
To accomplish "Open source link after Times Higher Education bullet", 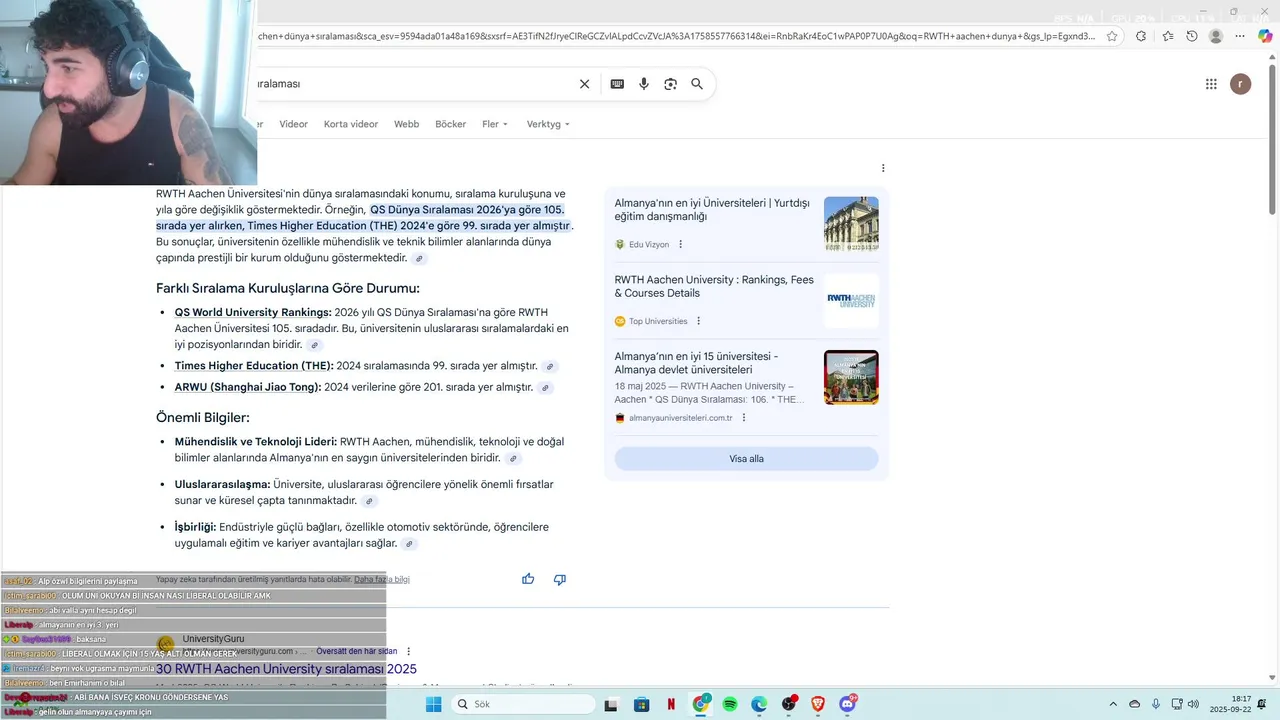I will click(x=550, y=367).
